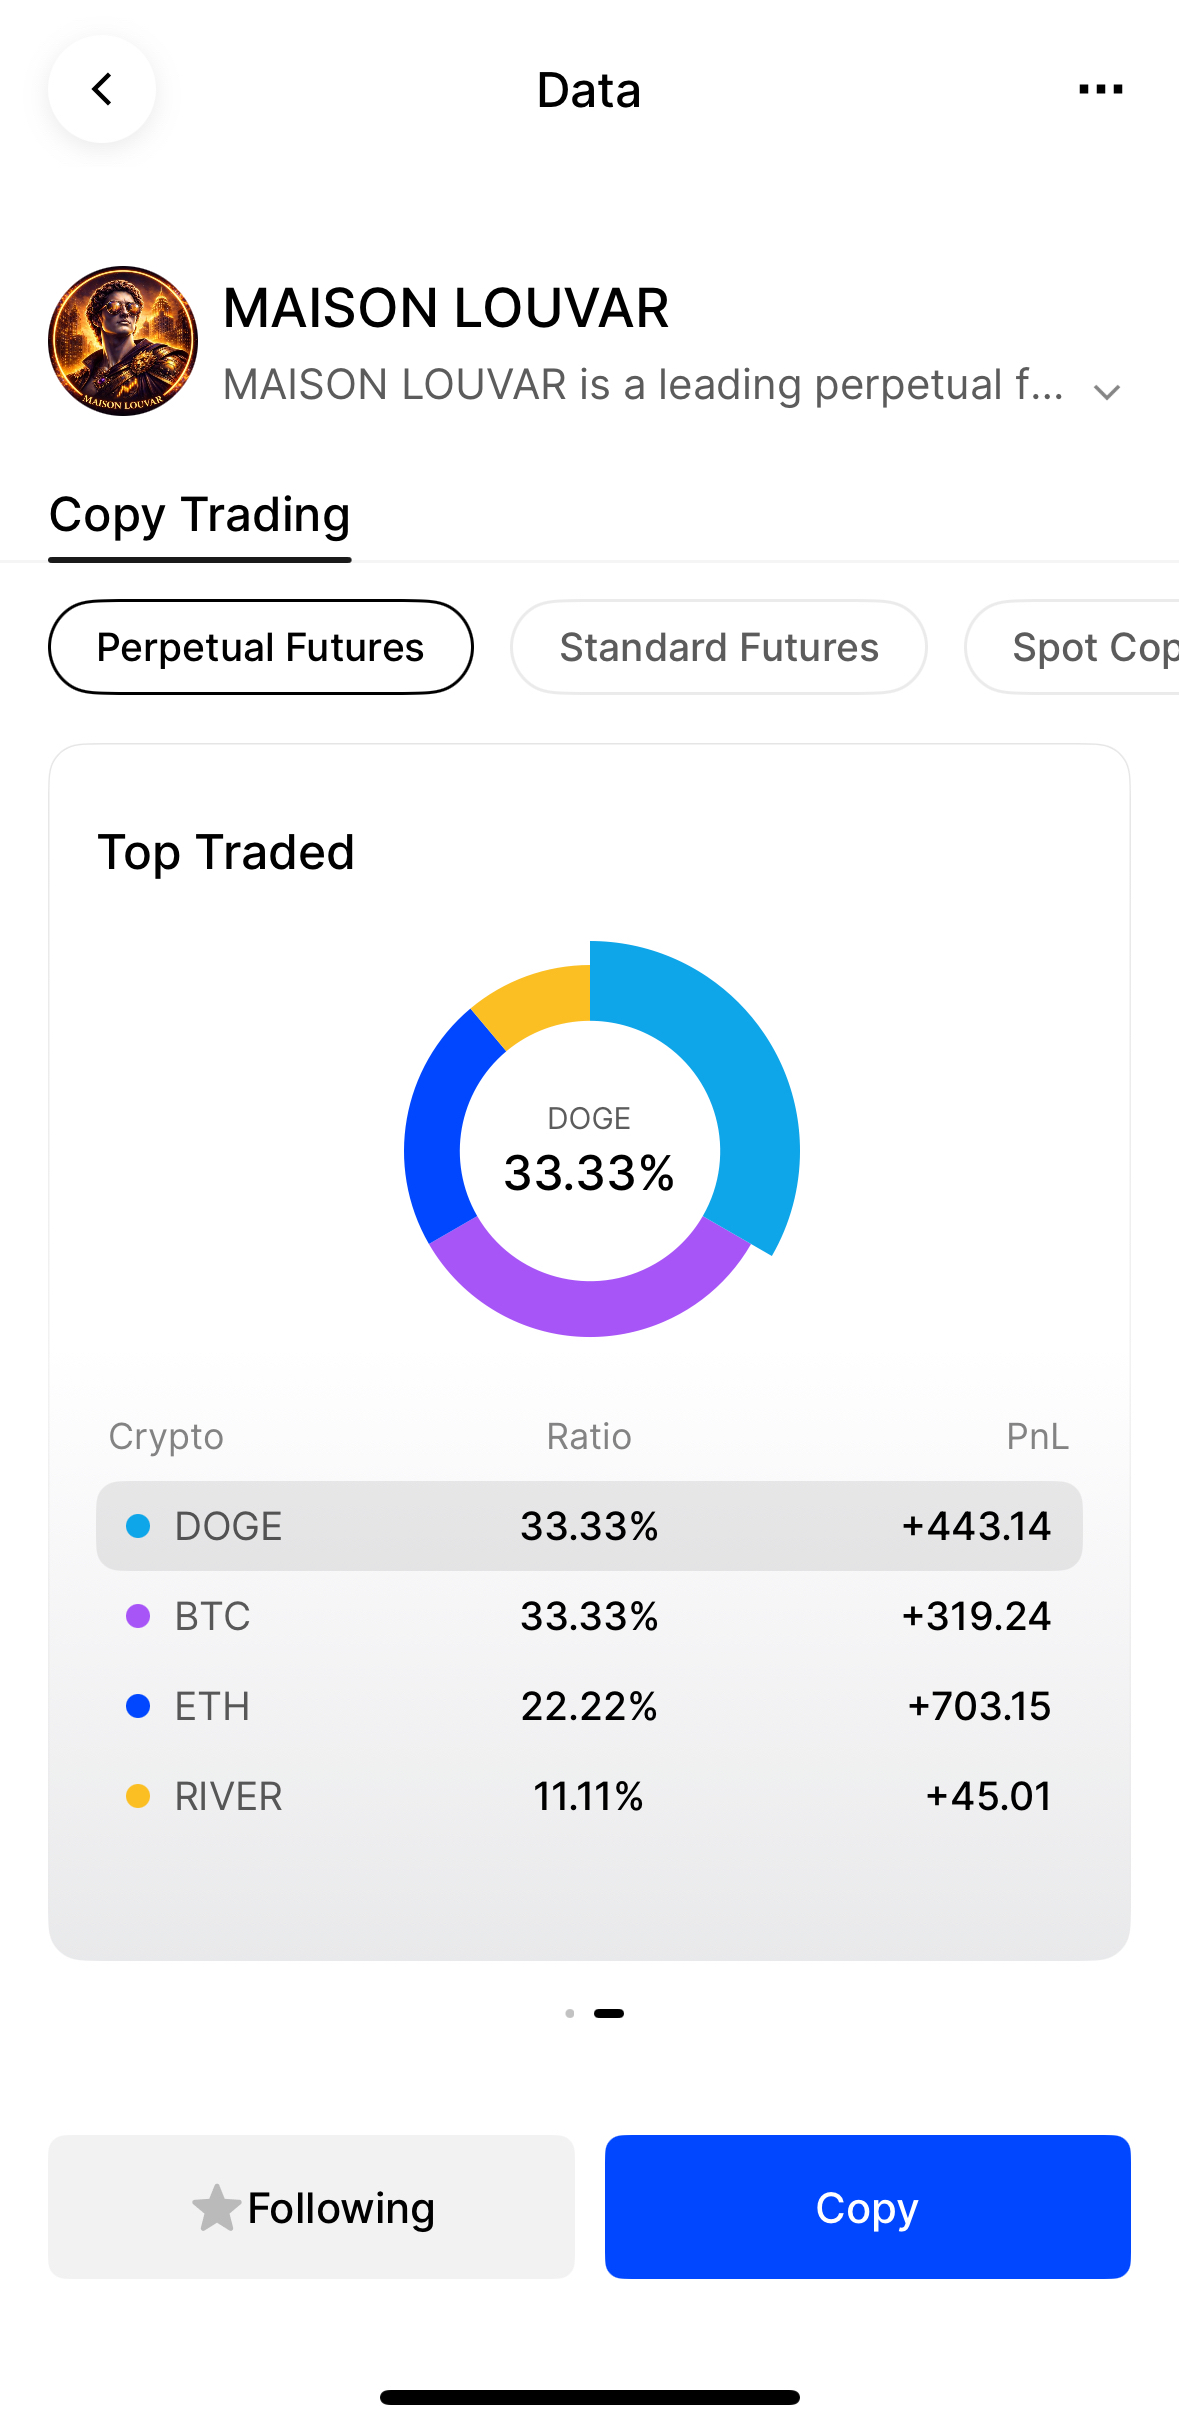Screen dimensions: 1179x2429
Task: Select the Copy Trading tab
Action: tap(200, 516)
